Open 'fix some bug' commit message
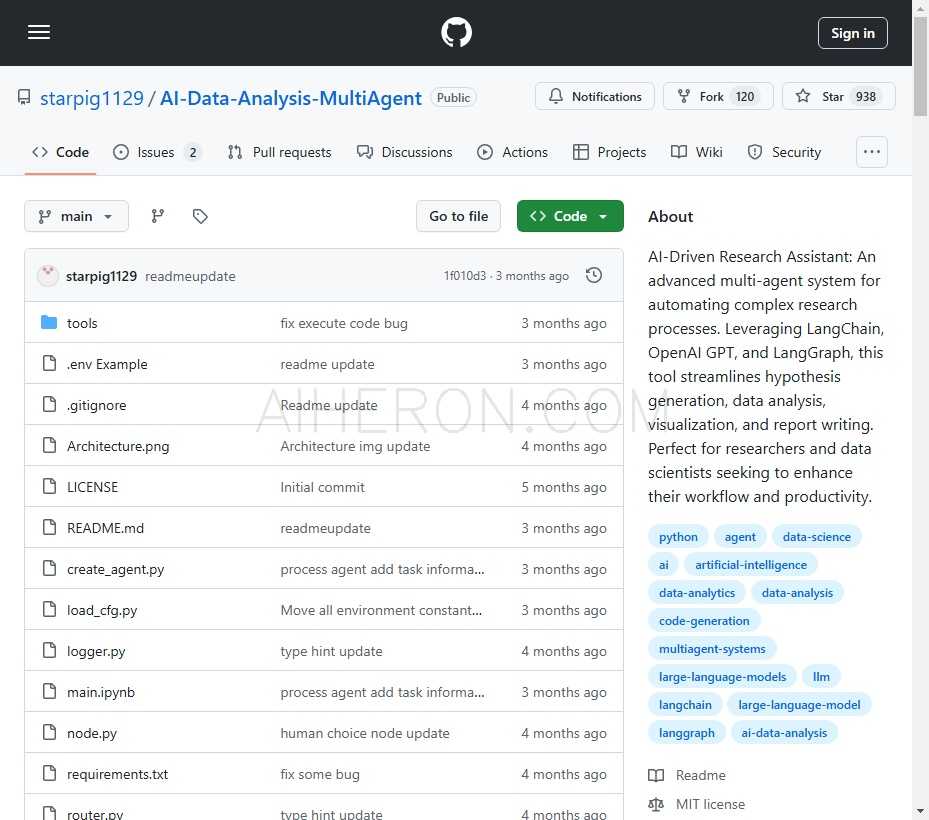 tap(319, 774)
